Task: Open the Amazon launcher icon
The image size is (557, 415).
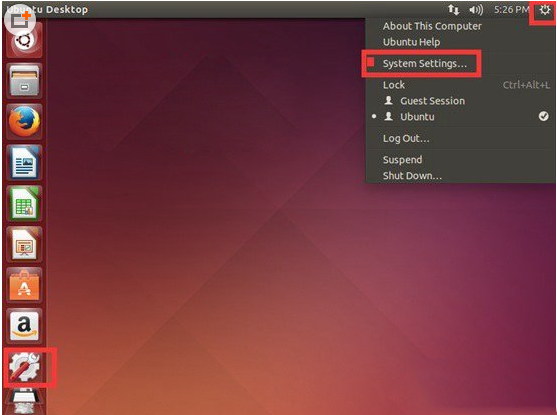Action: tap(24, 326)
